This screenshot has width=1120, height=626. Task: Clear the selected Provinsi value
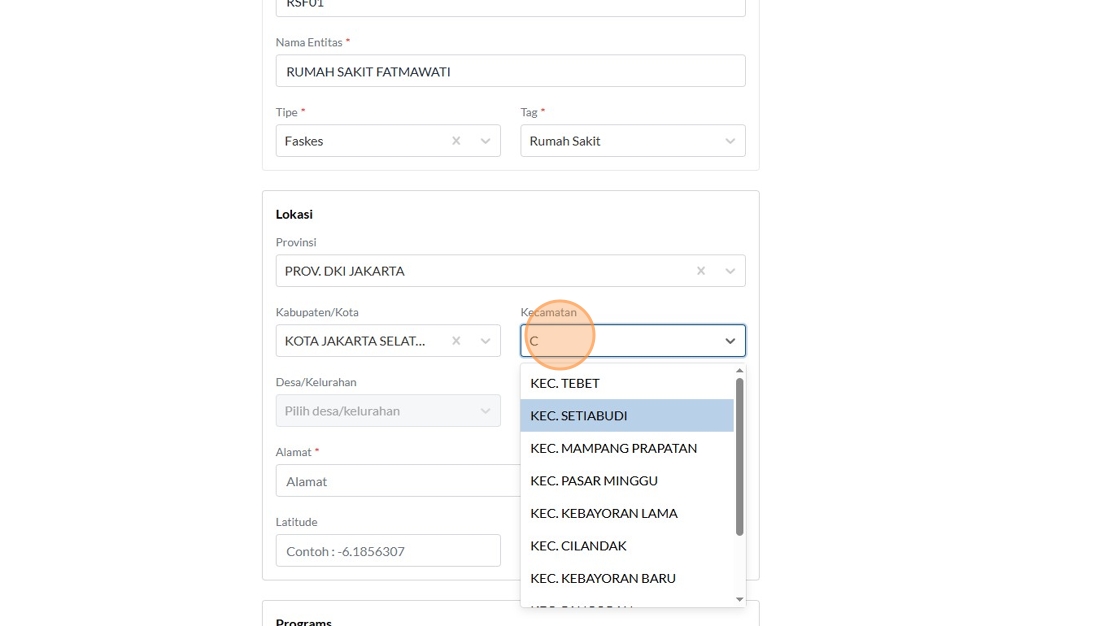pos(701,271)
